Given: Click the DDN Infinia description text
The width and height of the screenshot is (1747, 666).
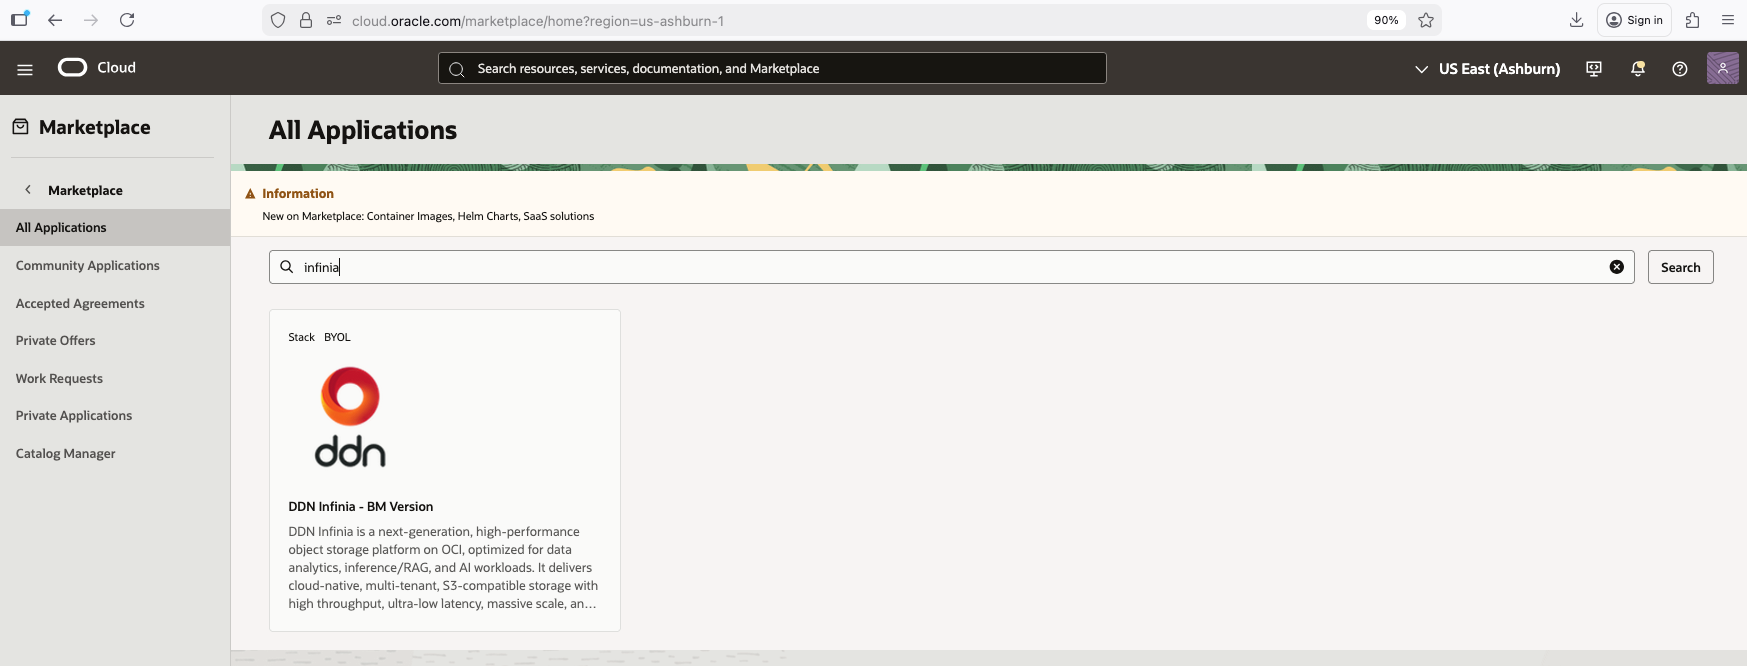Looking at the screenshot, I should tap(443, 567).
